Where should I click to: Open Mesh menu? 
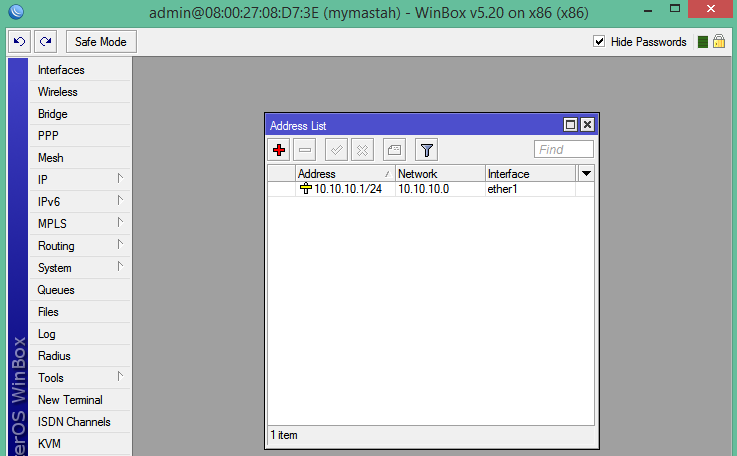point(80,158)
